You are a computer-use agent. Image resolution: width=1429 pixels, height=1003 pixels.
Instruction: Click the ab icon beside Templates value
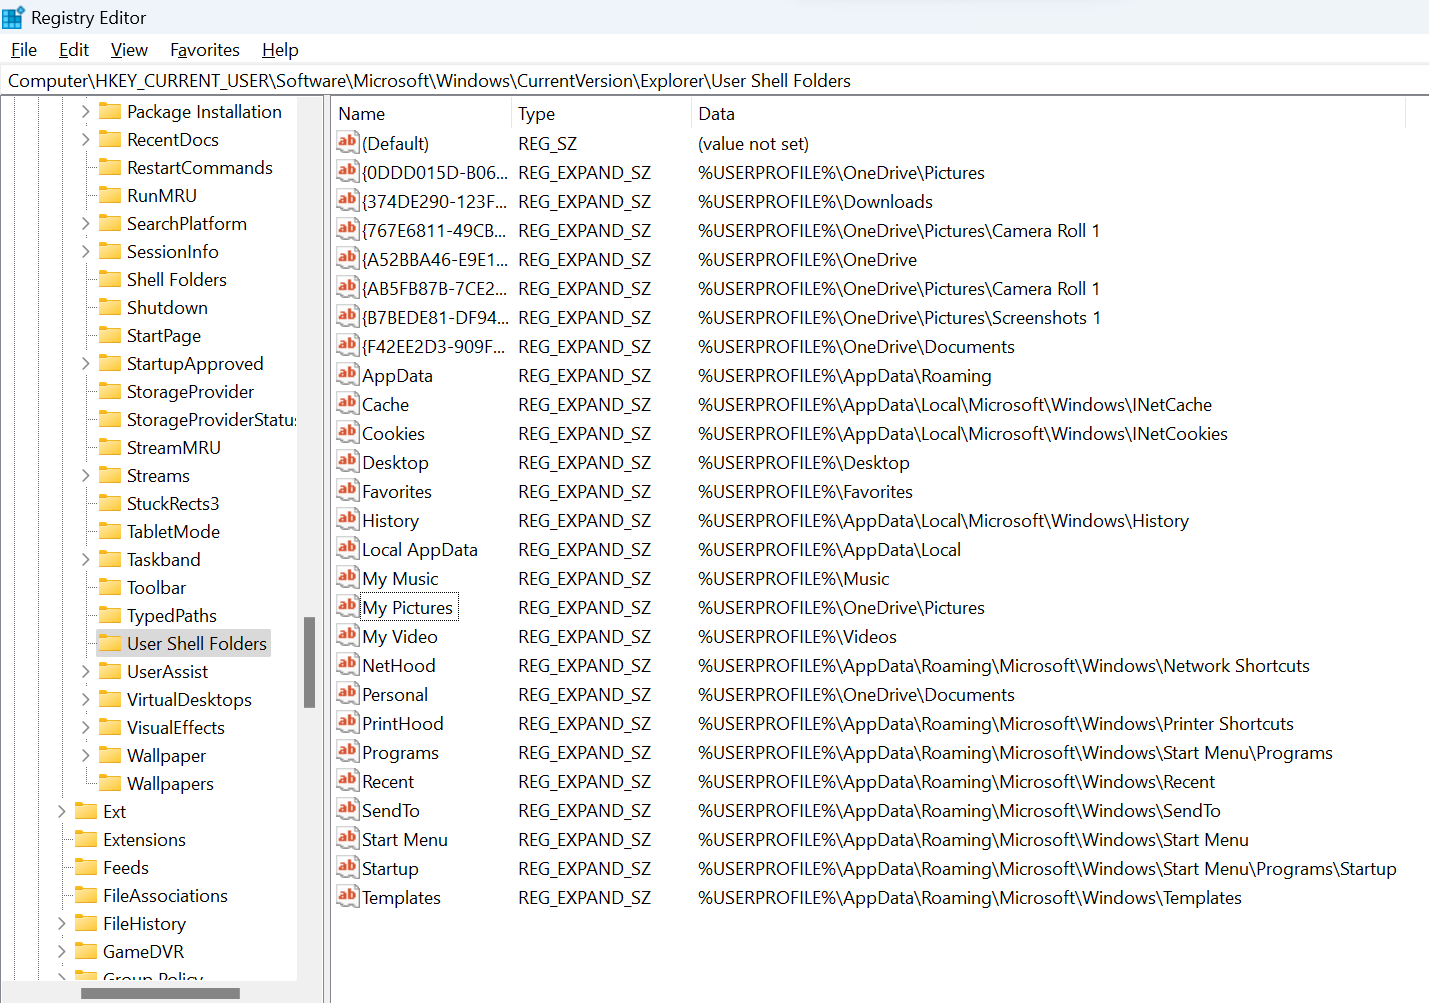point(347,896)
